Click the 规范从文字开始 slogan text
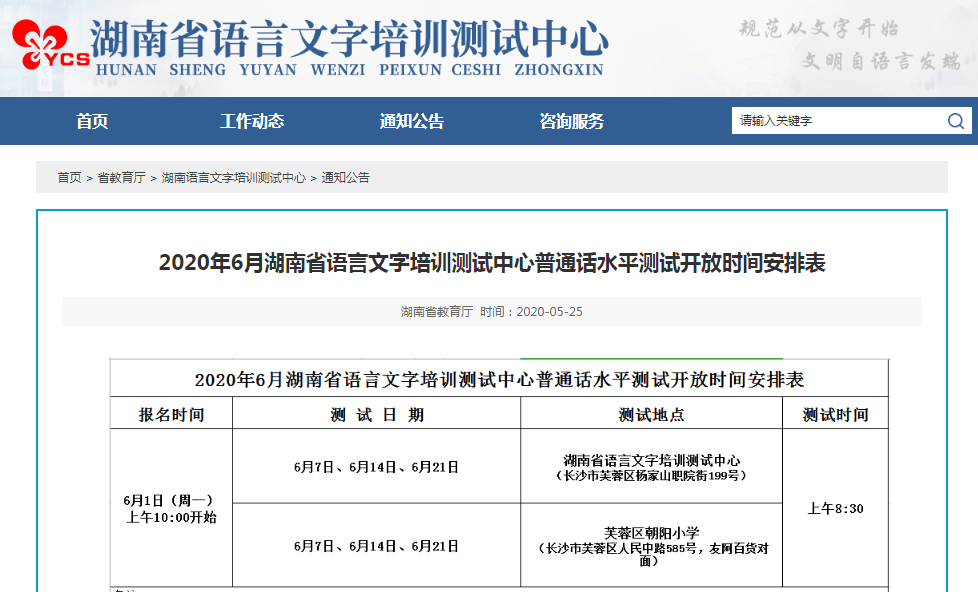The height and width of the screenshot is (592, 978). [819, 31]
